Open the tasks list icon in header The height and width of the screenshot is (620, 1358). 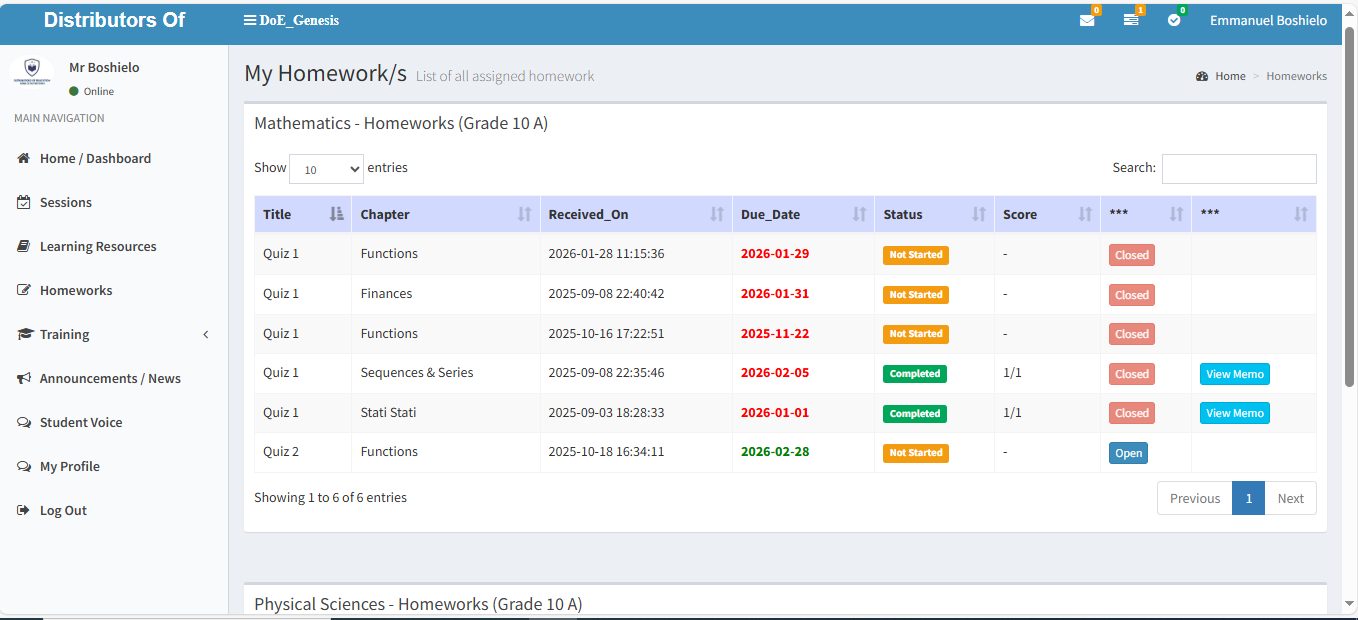tap(1131, 21)
